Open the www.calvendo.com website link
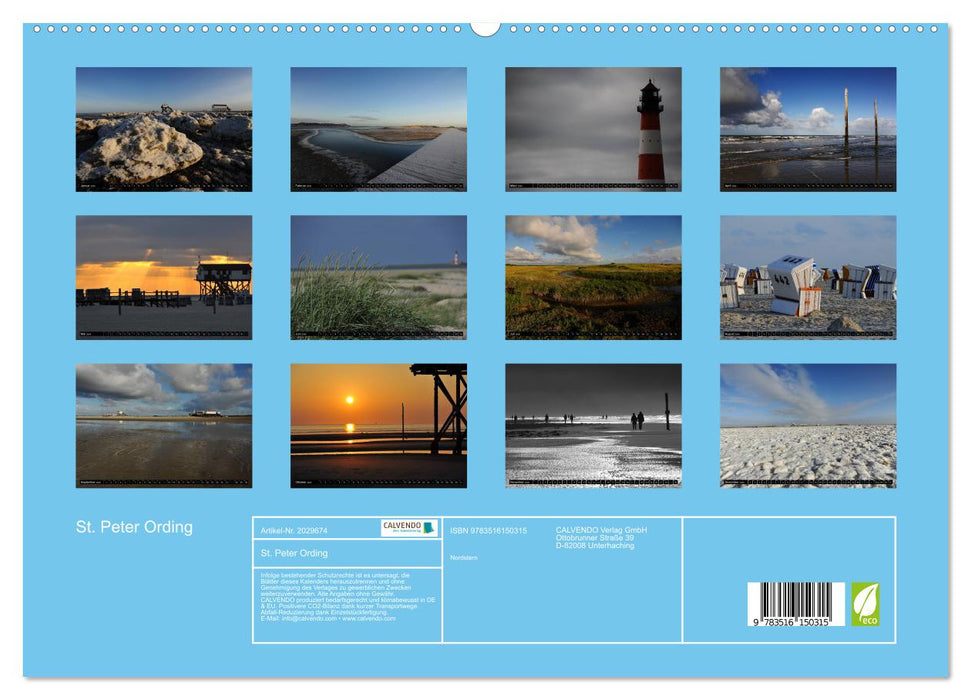 (367, 620)
